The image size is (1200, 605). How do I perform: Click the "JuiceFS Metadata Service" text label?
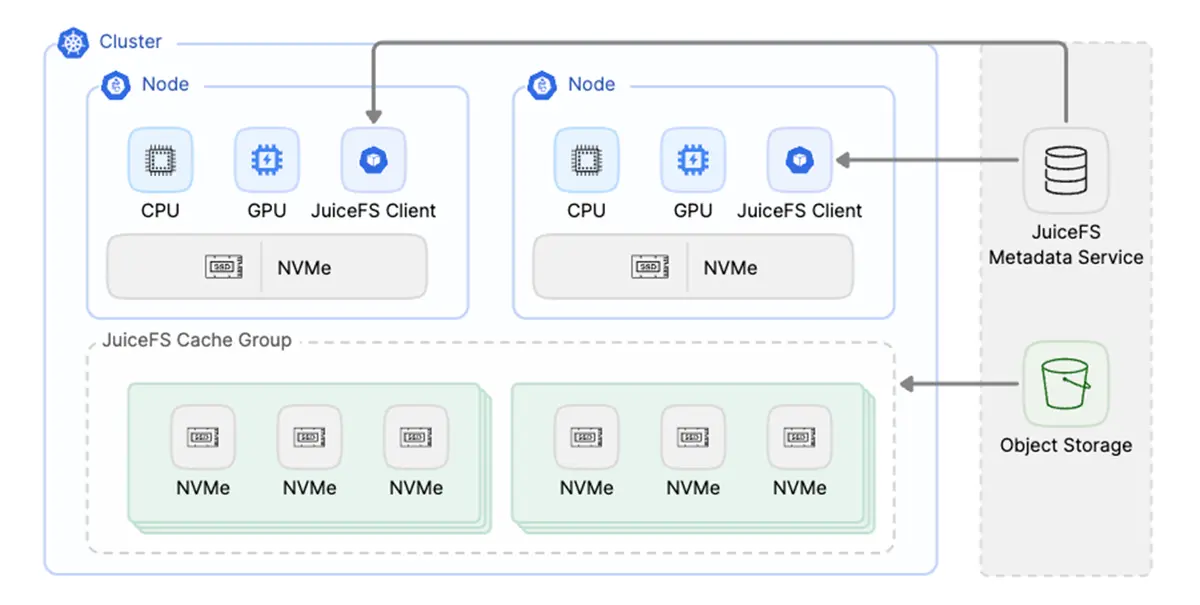coord(1066,245)
